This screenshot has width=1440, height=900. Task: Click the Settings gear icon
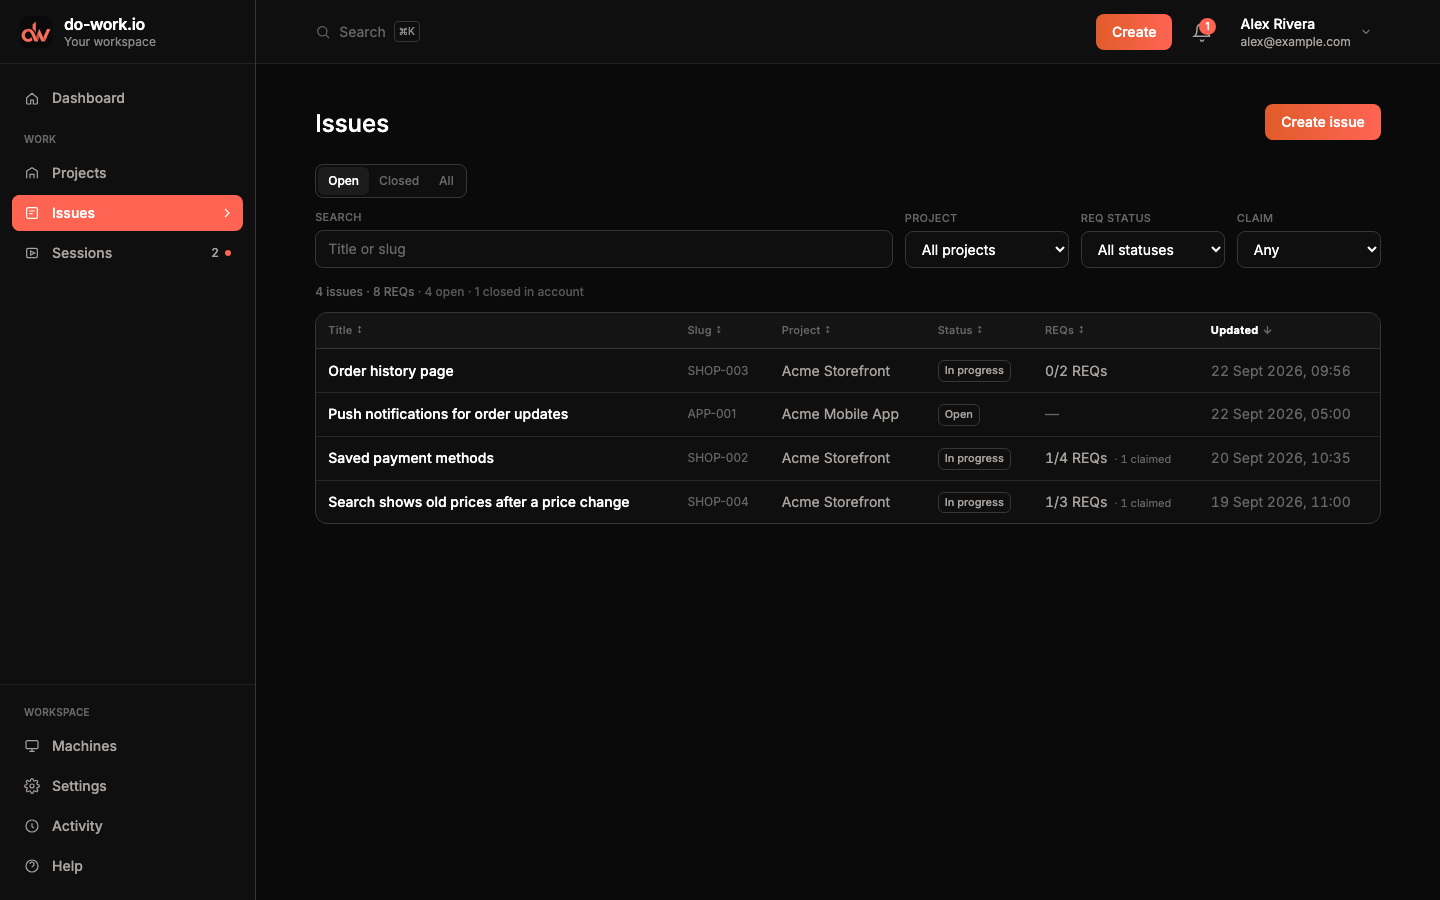point(32,786)
